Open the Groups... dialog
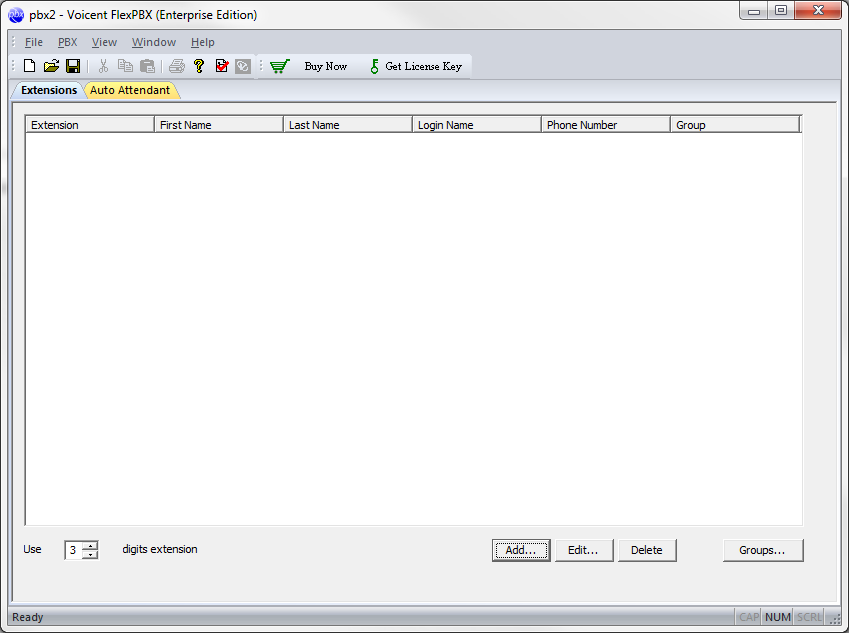The height and width of the screenshot is (633, 849). (763, 550)
